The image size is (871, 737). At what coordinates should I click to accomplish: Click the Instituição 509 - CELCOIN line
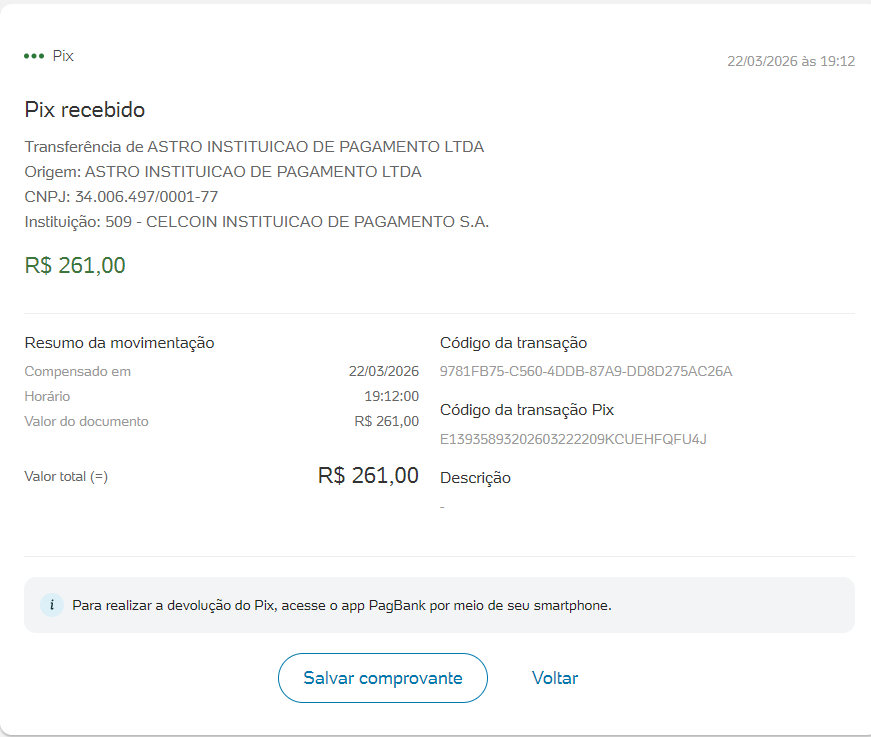coord(257,221)
